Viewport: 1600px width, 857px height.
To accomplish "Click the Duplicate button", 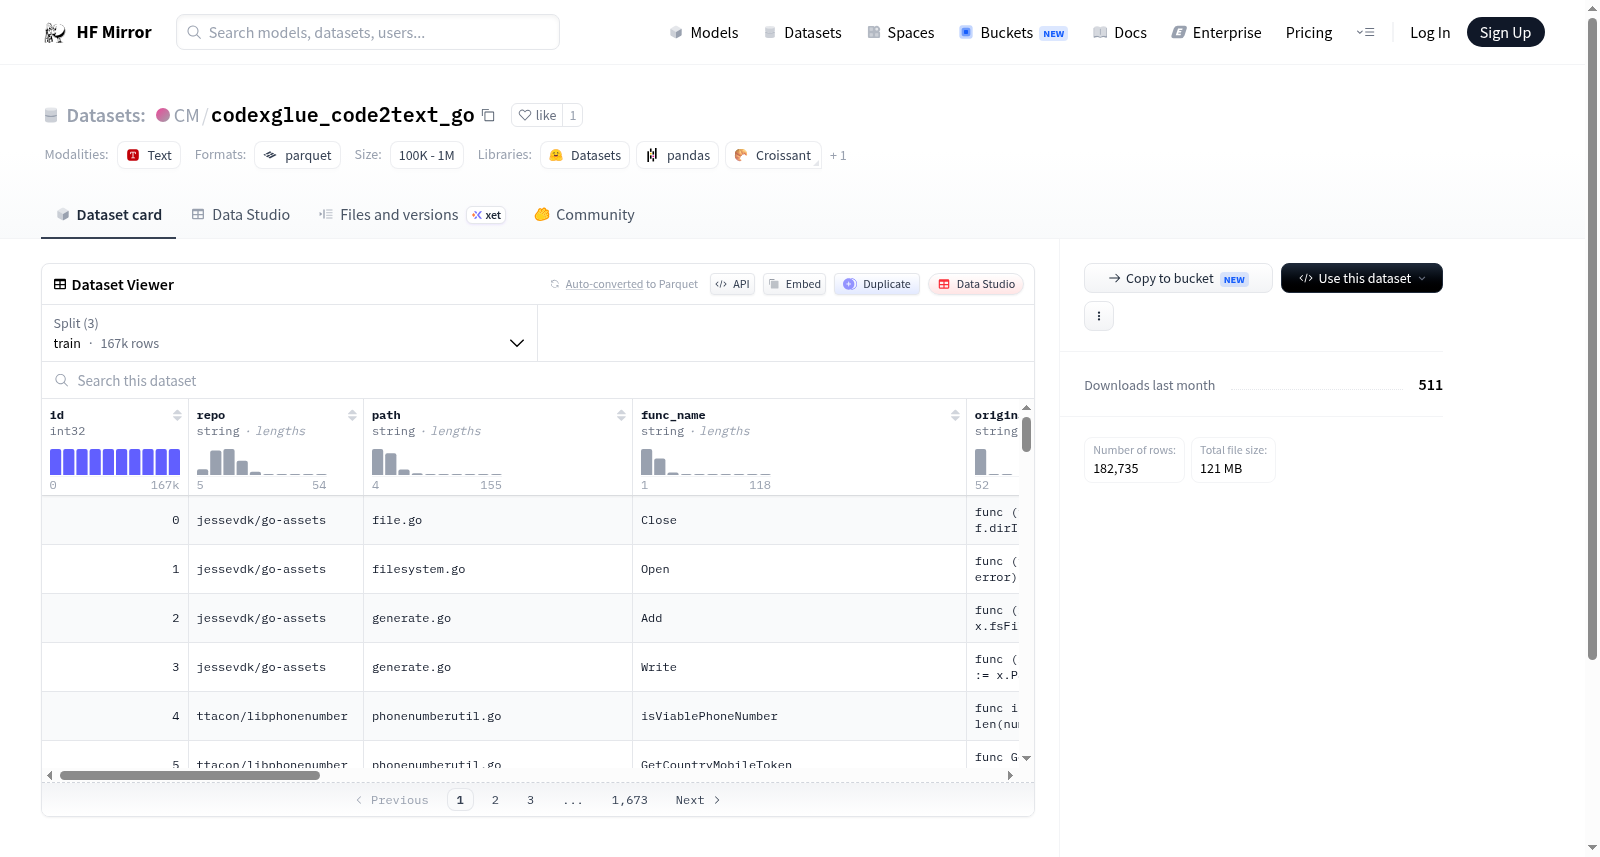I will click(x=877, y=284).
